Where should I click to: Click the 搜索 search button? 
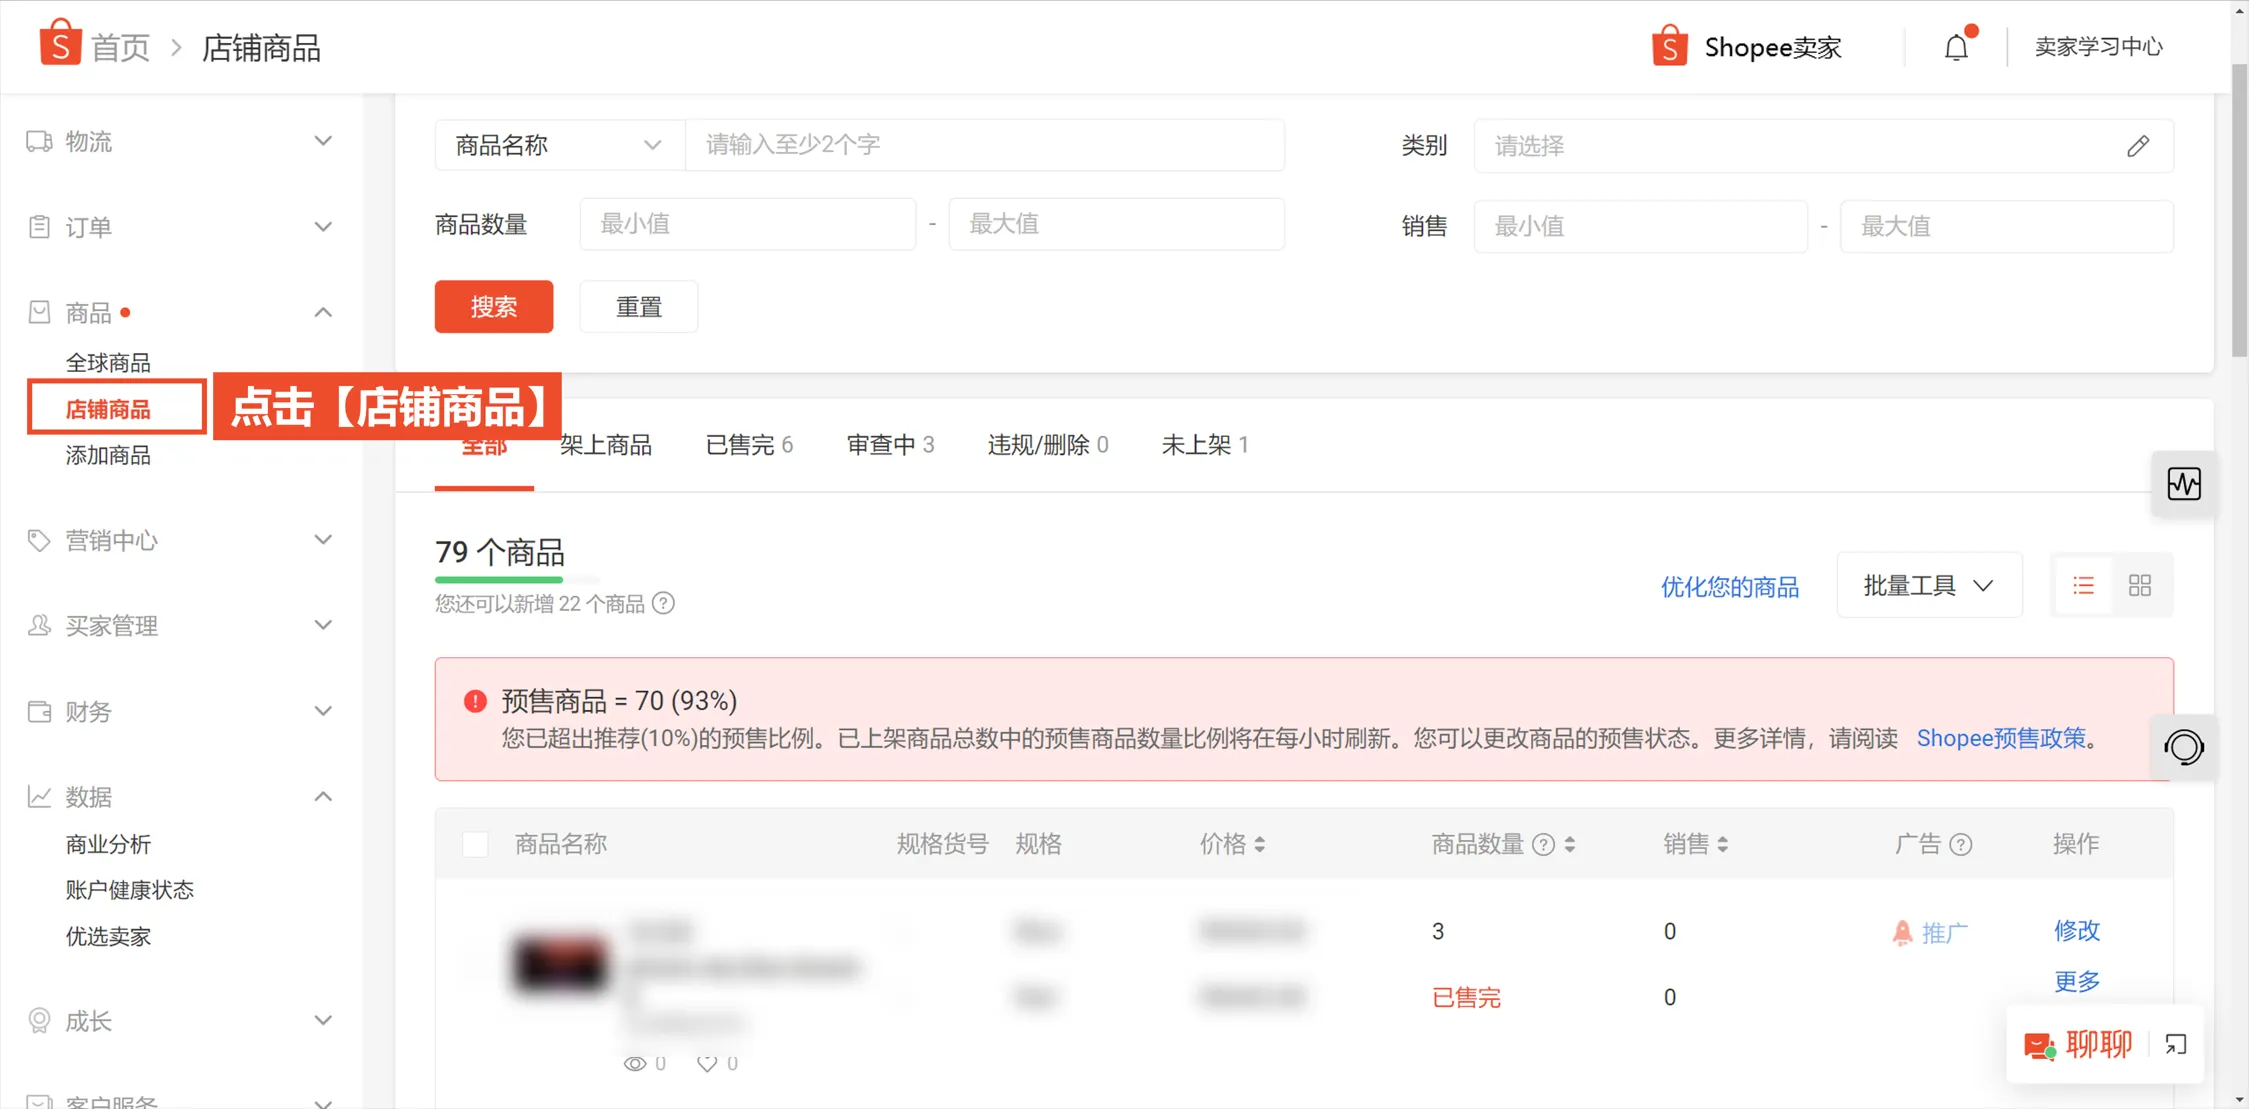click(493, 306)
